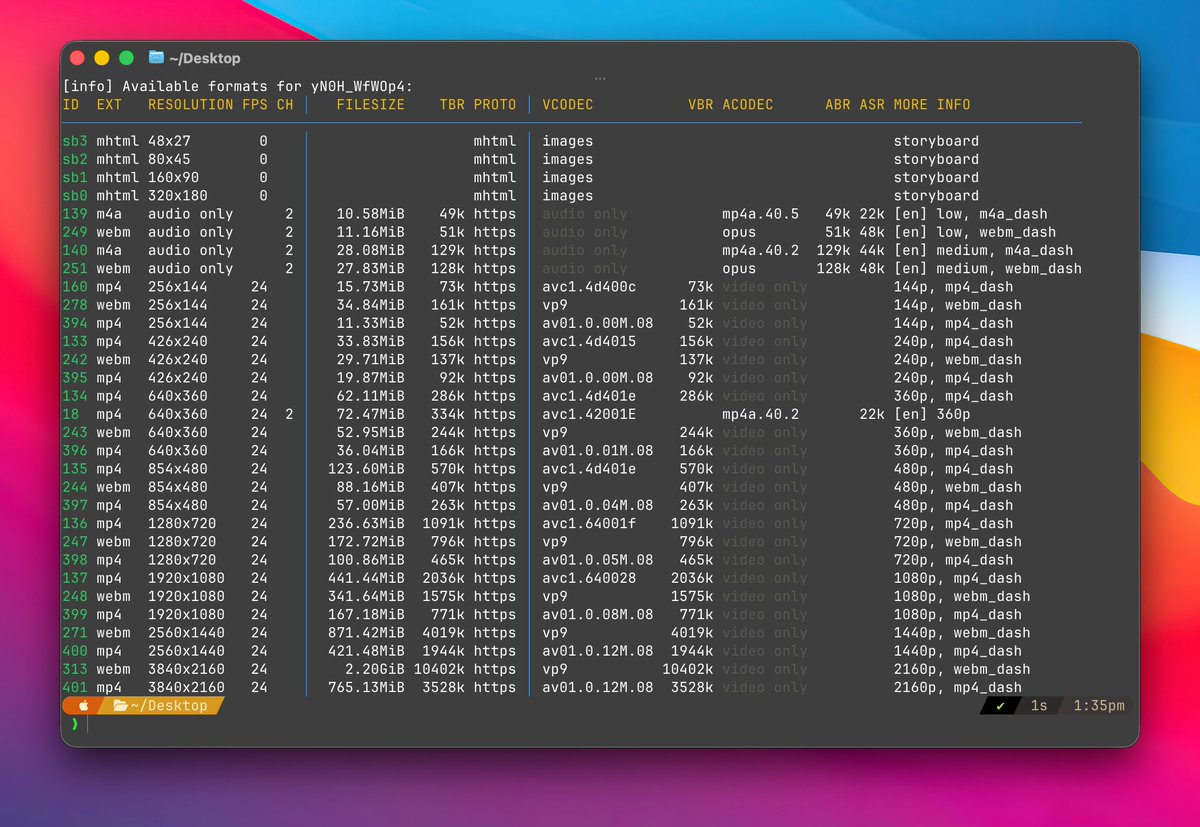Click the Apple logo prompt segment

click(x=84, y=706)
